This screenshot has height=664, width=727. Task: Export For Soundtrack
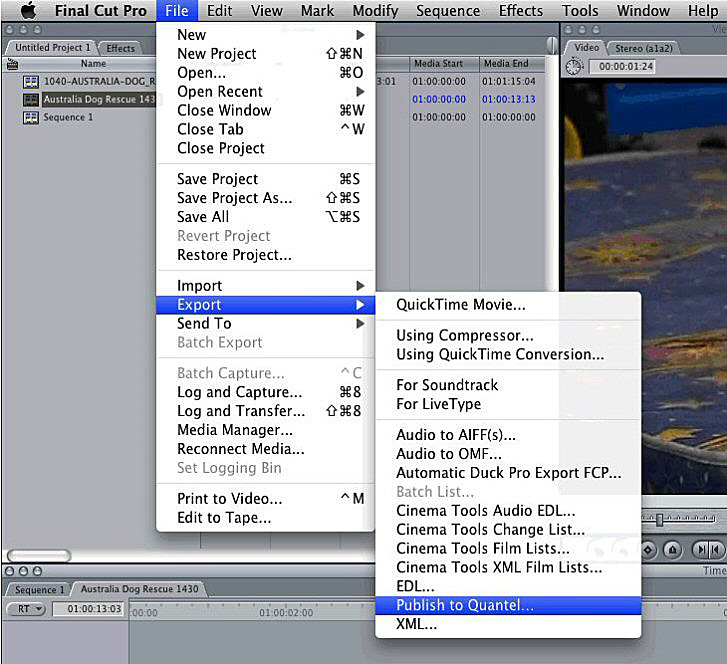coord(508,385)
